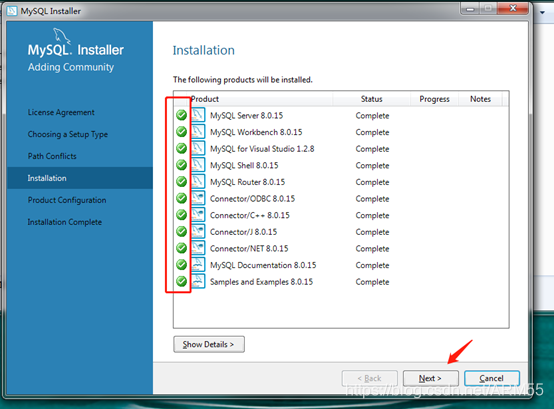The image size is (554, 409).
Task: Click the disabled Back button
Action: click(x=370, y=378)
